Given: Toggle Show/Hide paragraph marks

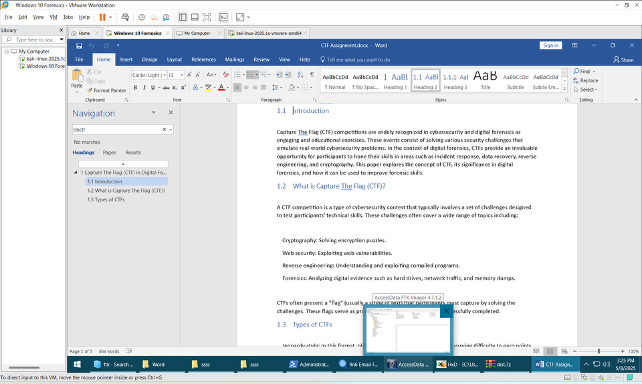Looking at the screenshot, I should (x=312, y=75).
